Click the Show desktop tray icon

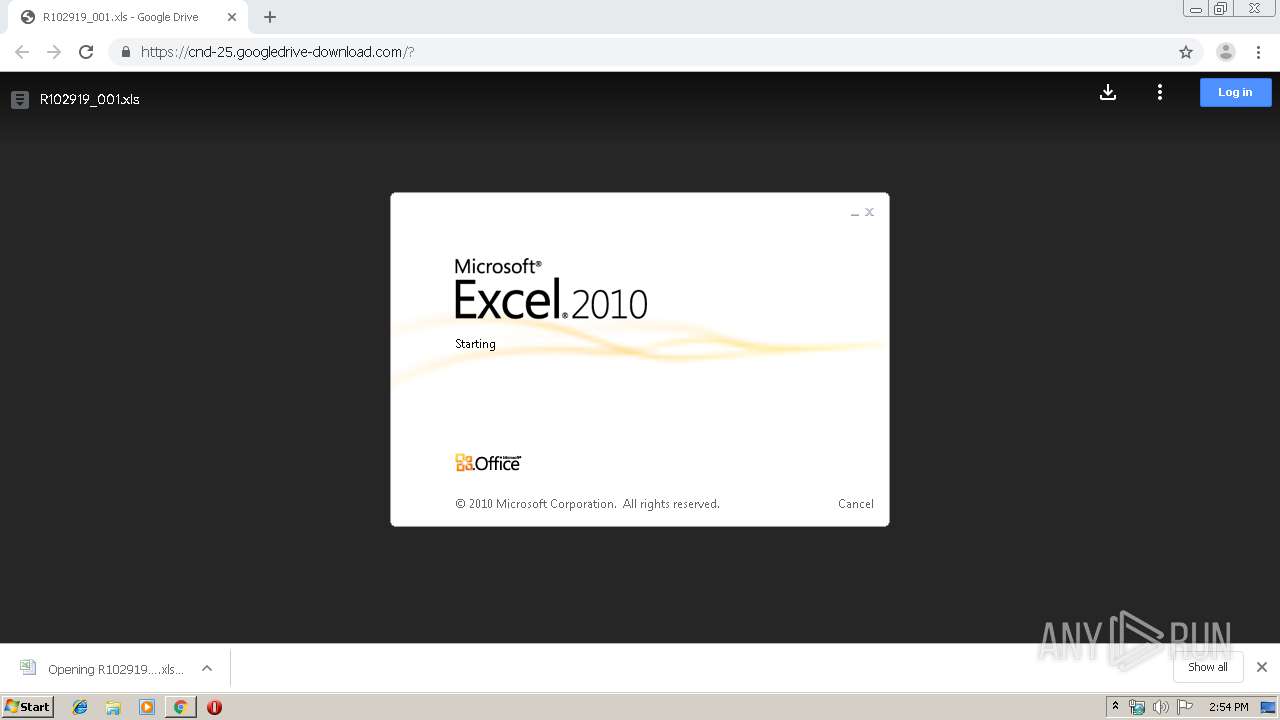tap(1268, 707)
